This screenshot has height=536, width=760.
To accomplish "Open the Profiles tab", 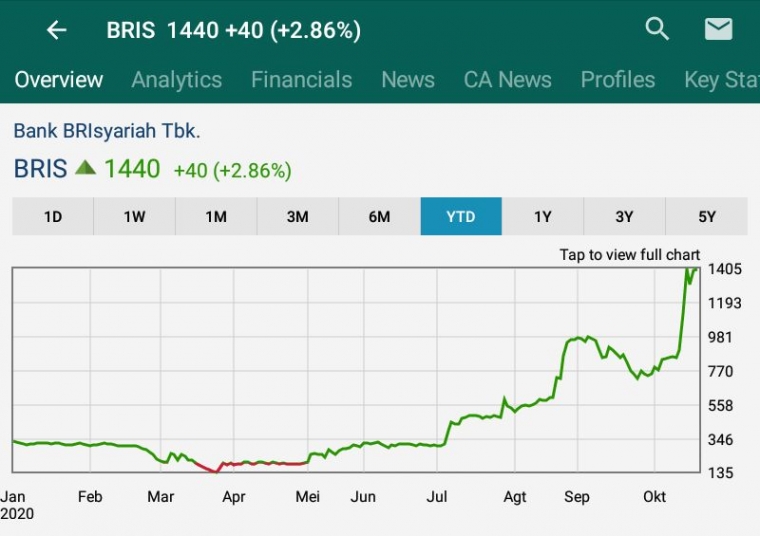I will 618,79.
